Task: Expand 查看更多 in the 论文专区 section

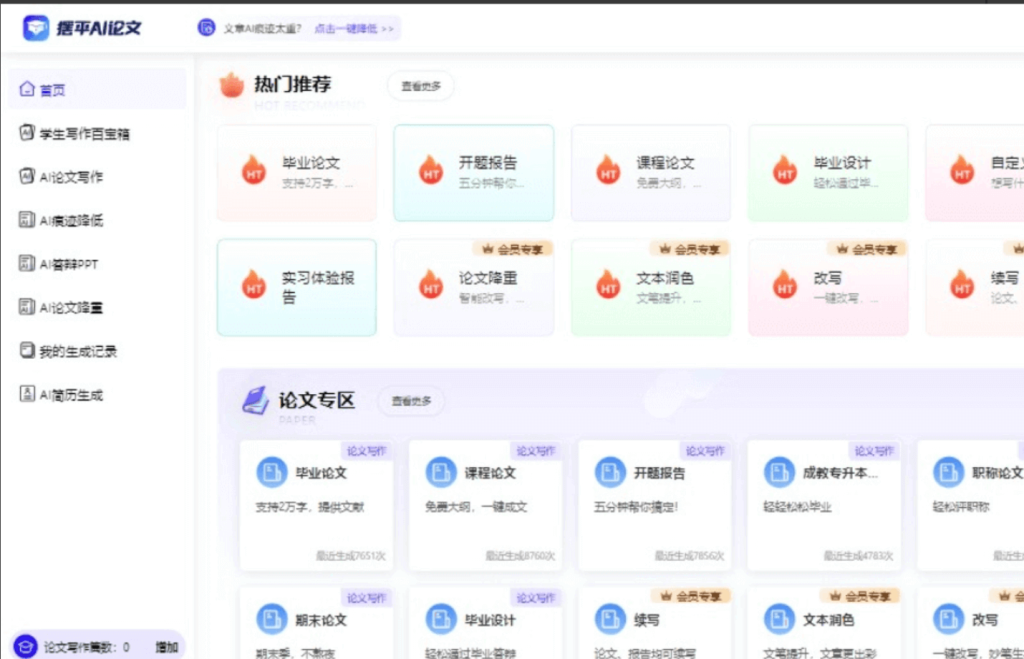Action: [411, 399]
